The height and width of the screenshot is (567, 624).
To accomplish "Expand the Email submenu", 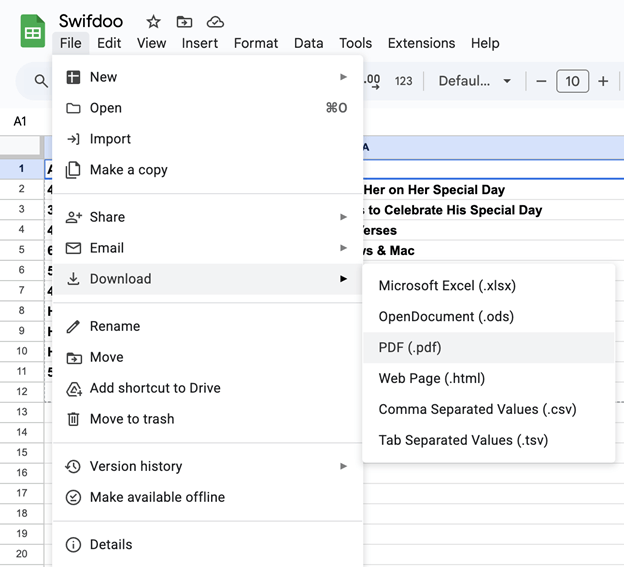I will tap(207, 248).
